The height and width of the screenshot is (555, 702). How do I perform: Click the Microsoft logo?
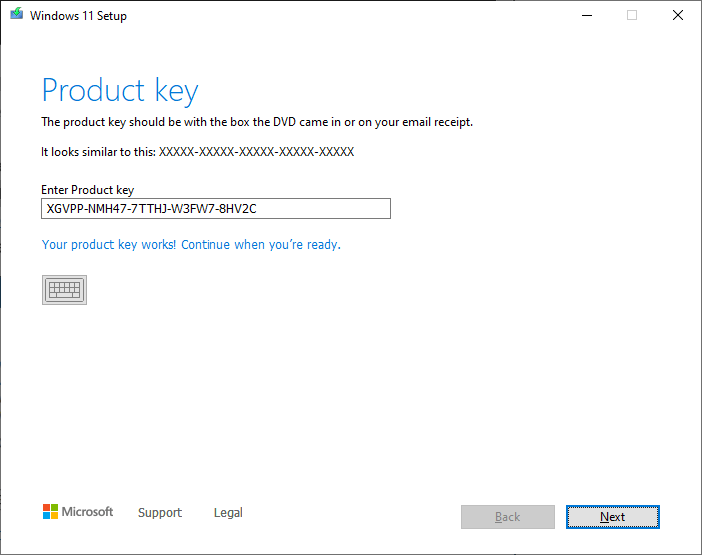point(78,512)
